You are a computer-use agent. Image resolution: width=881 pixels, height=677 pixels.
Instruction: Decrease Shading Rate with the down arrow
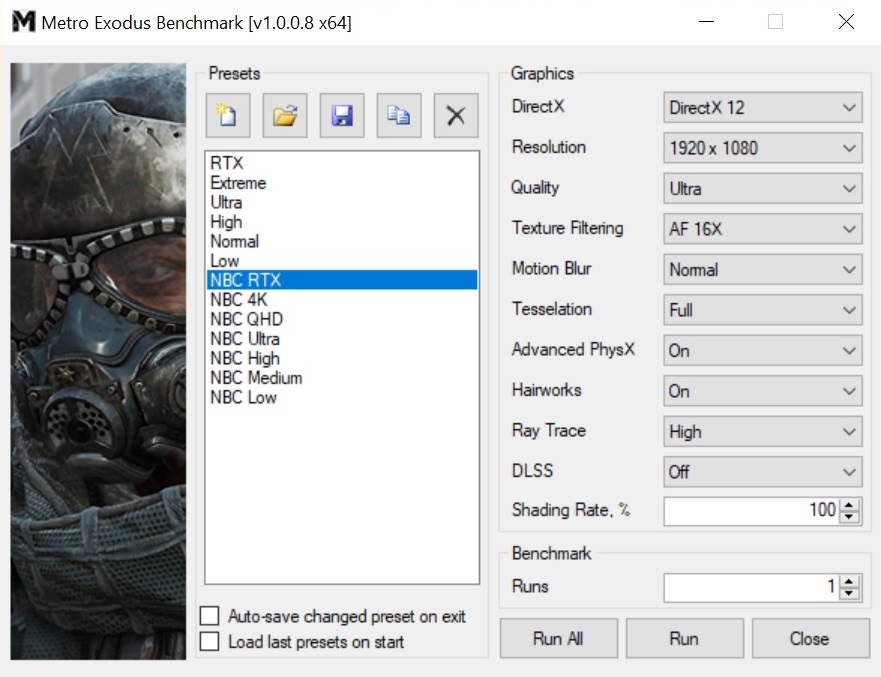tap(849, 516)
